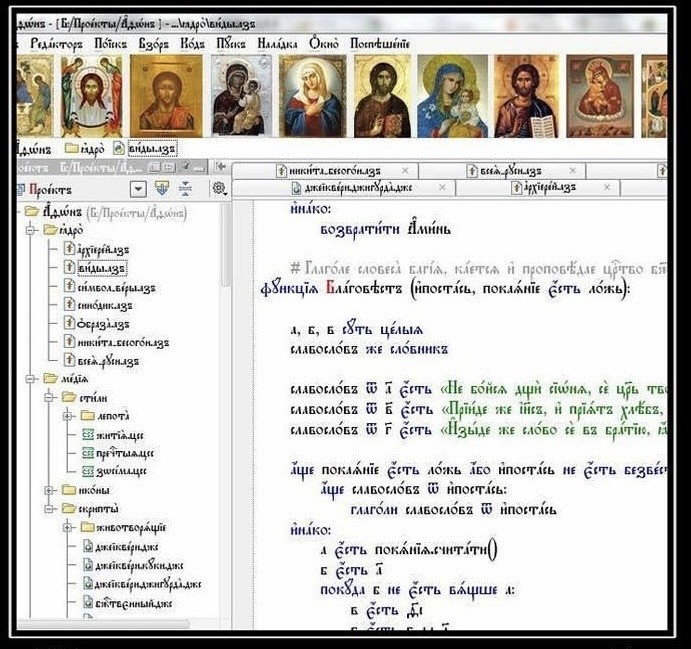Click the collapse-all icon in project panel

tap(185, 189)
